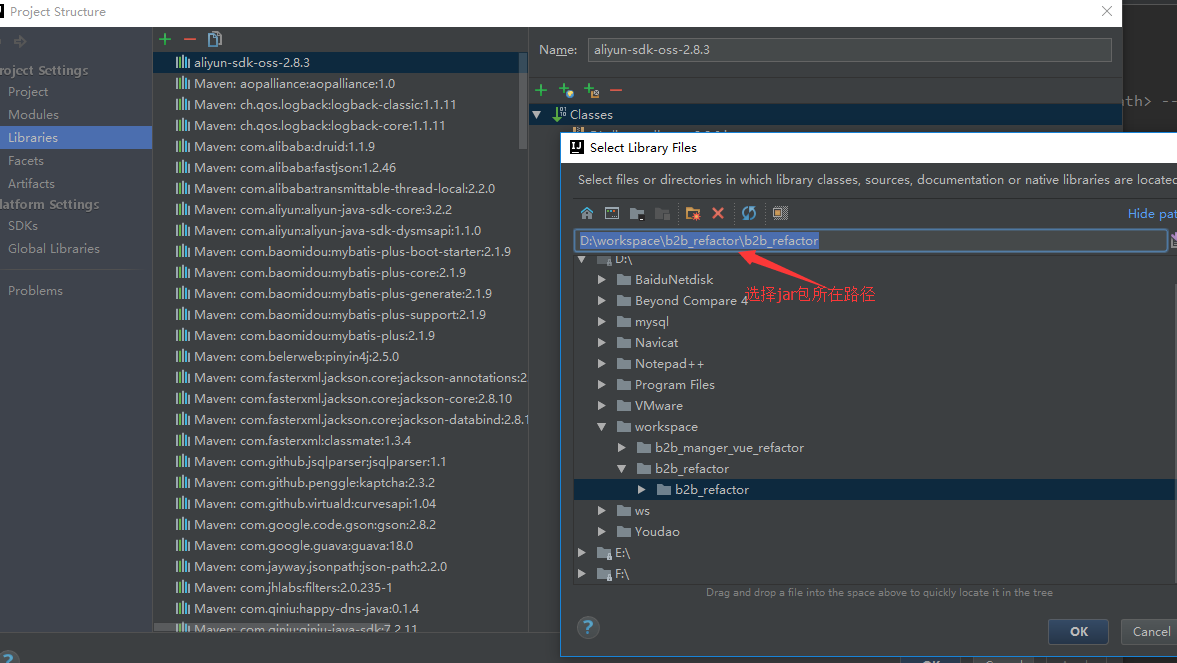Click the green add library plus icon
The width and height of the screenshot is (1177, 663).
point(165,39)
